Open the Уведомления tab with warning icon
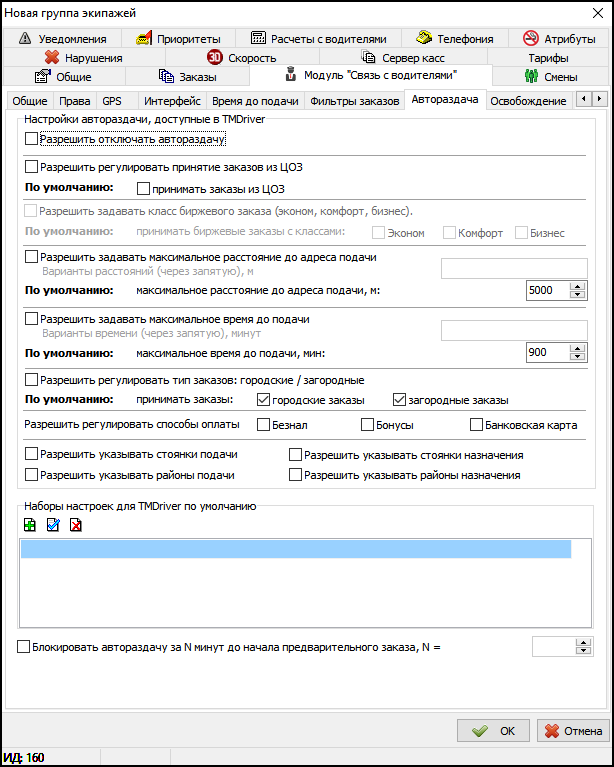Screen dimensions: 614x767 click(x=68, y=39)
